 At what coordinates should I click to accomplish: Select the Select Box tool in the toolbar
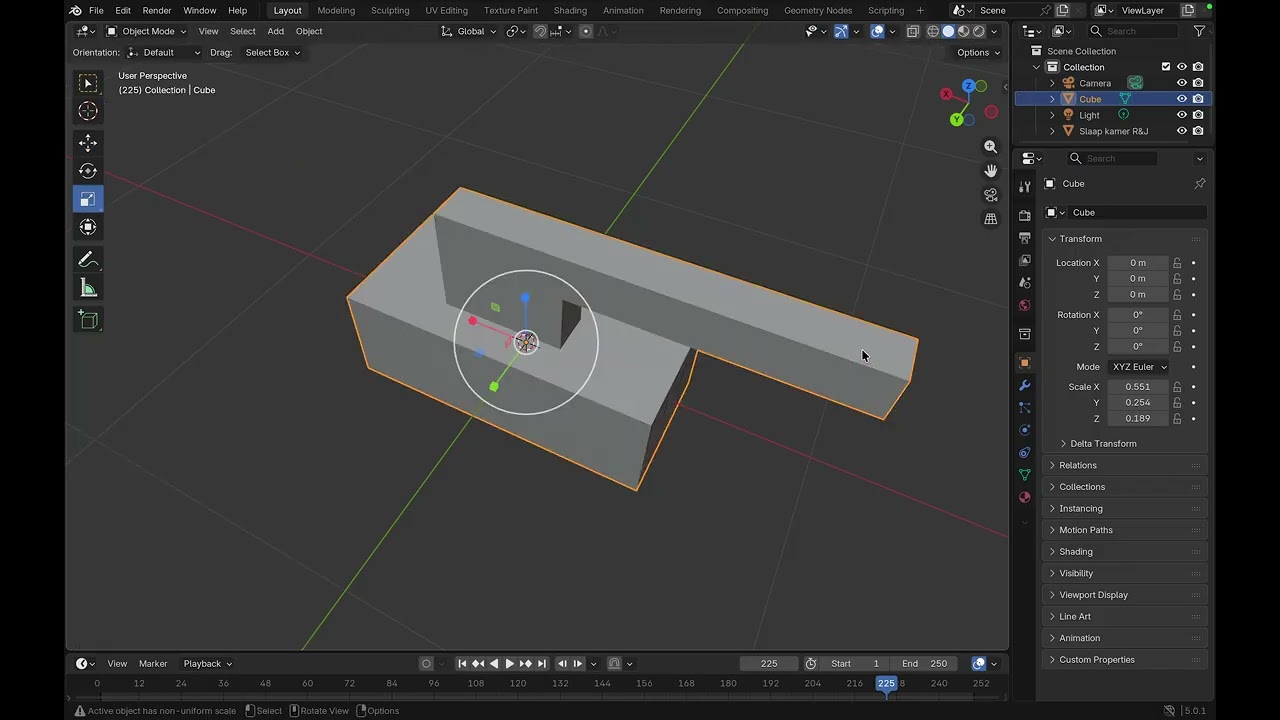coord(88,83)
